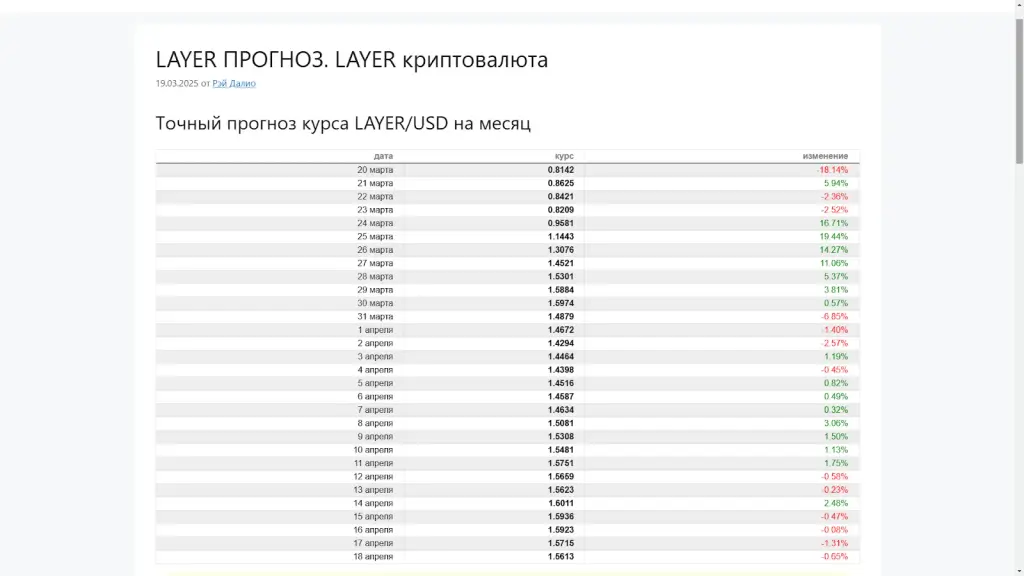
Task: Select the rate value 0.8421
Action: click(x=561, y=197)
